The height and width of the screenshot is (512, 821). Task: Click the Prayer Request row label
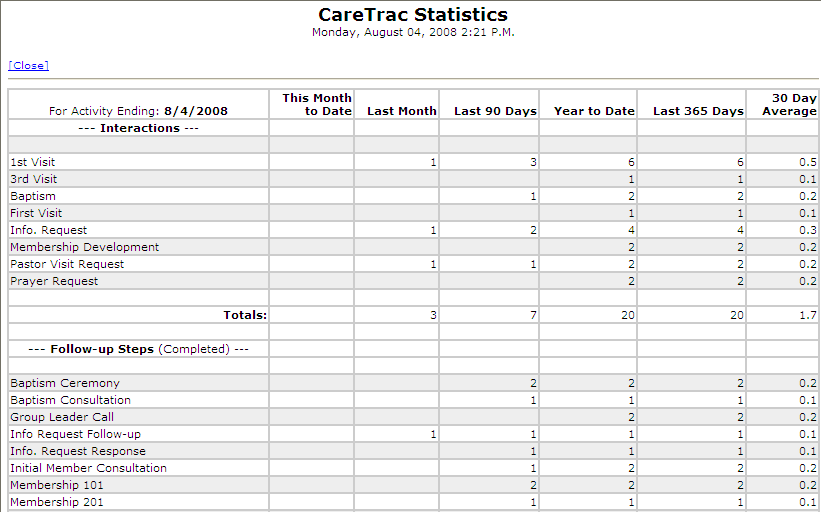click(x=54, y=281)
